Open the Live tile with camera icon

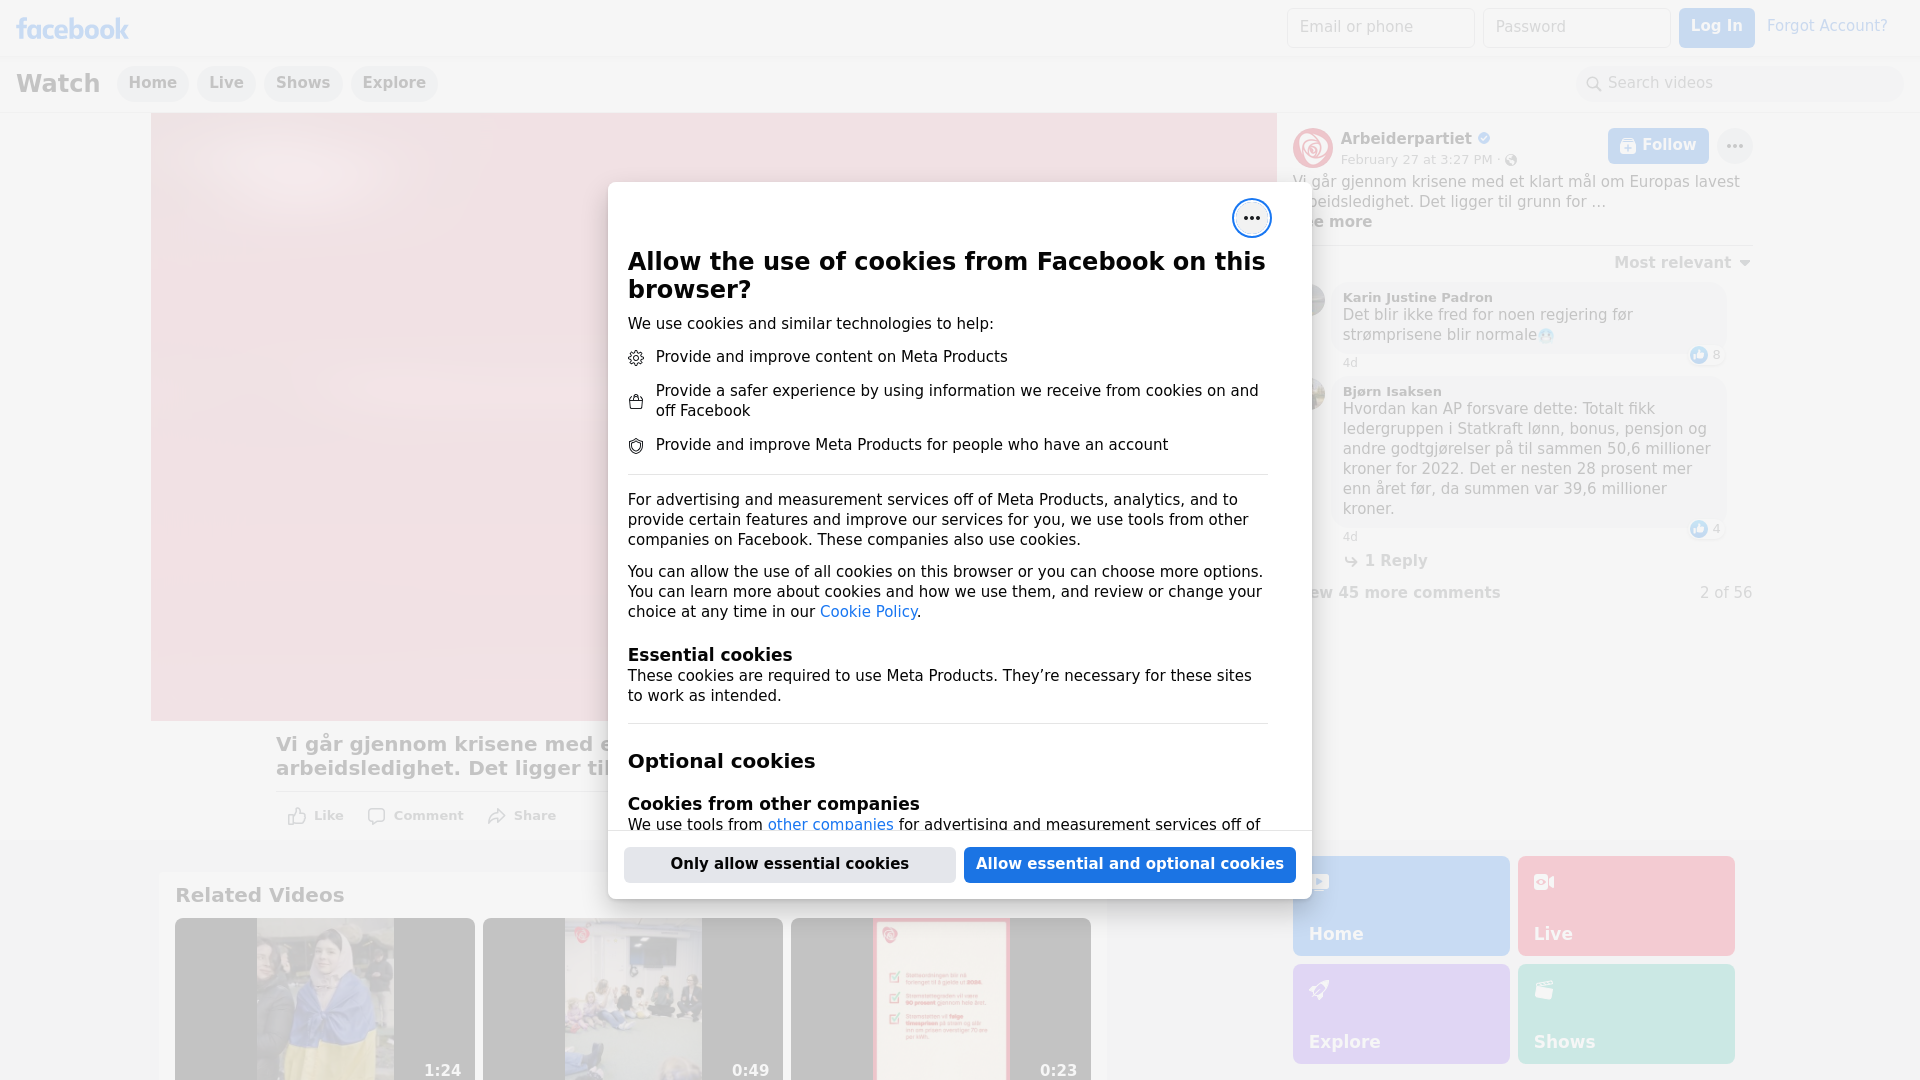point(1625,906)
